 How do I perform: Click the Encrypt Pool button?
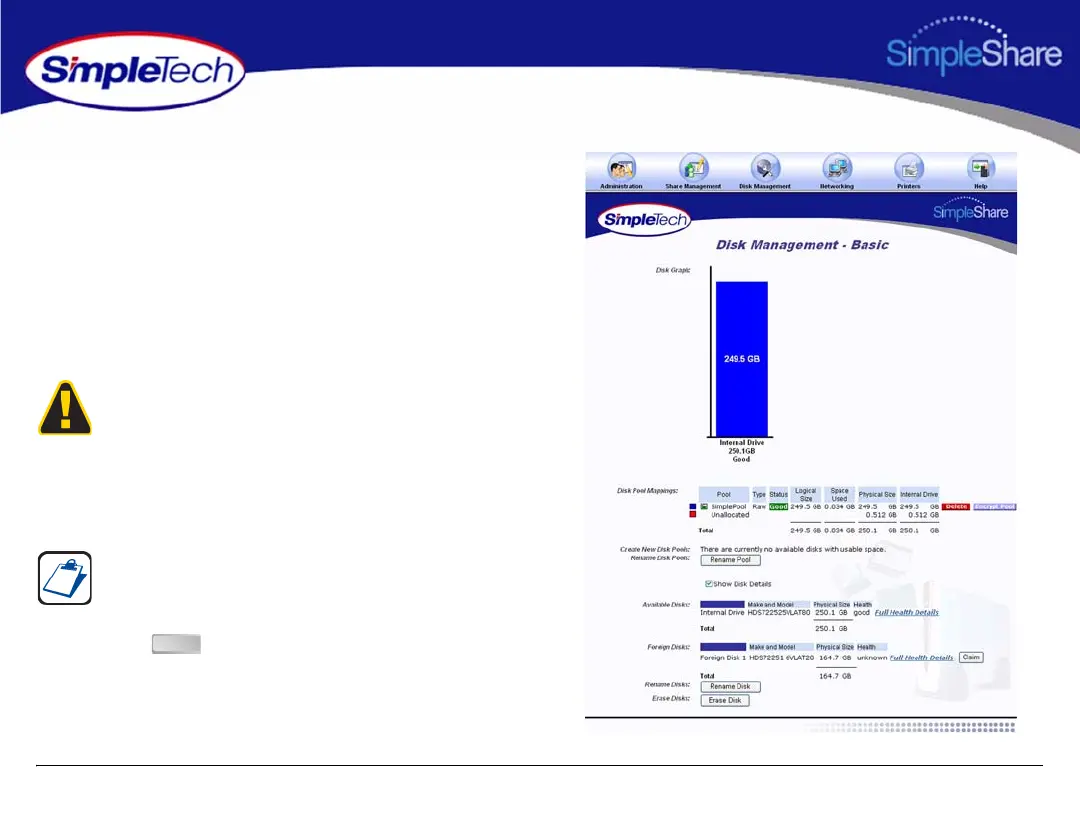tap(995, 506)
